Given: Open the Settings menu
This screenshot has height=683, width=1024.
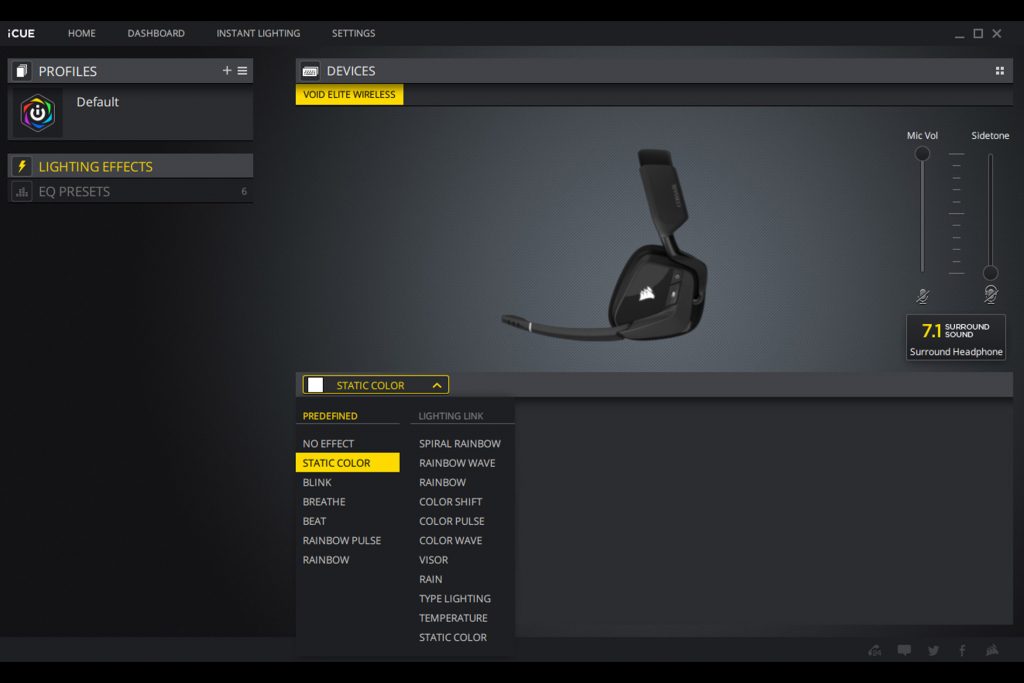Looking at the screenshot, I should pos(353,33).
